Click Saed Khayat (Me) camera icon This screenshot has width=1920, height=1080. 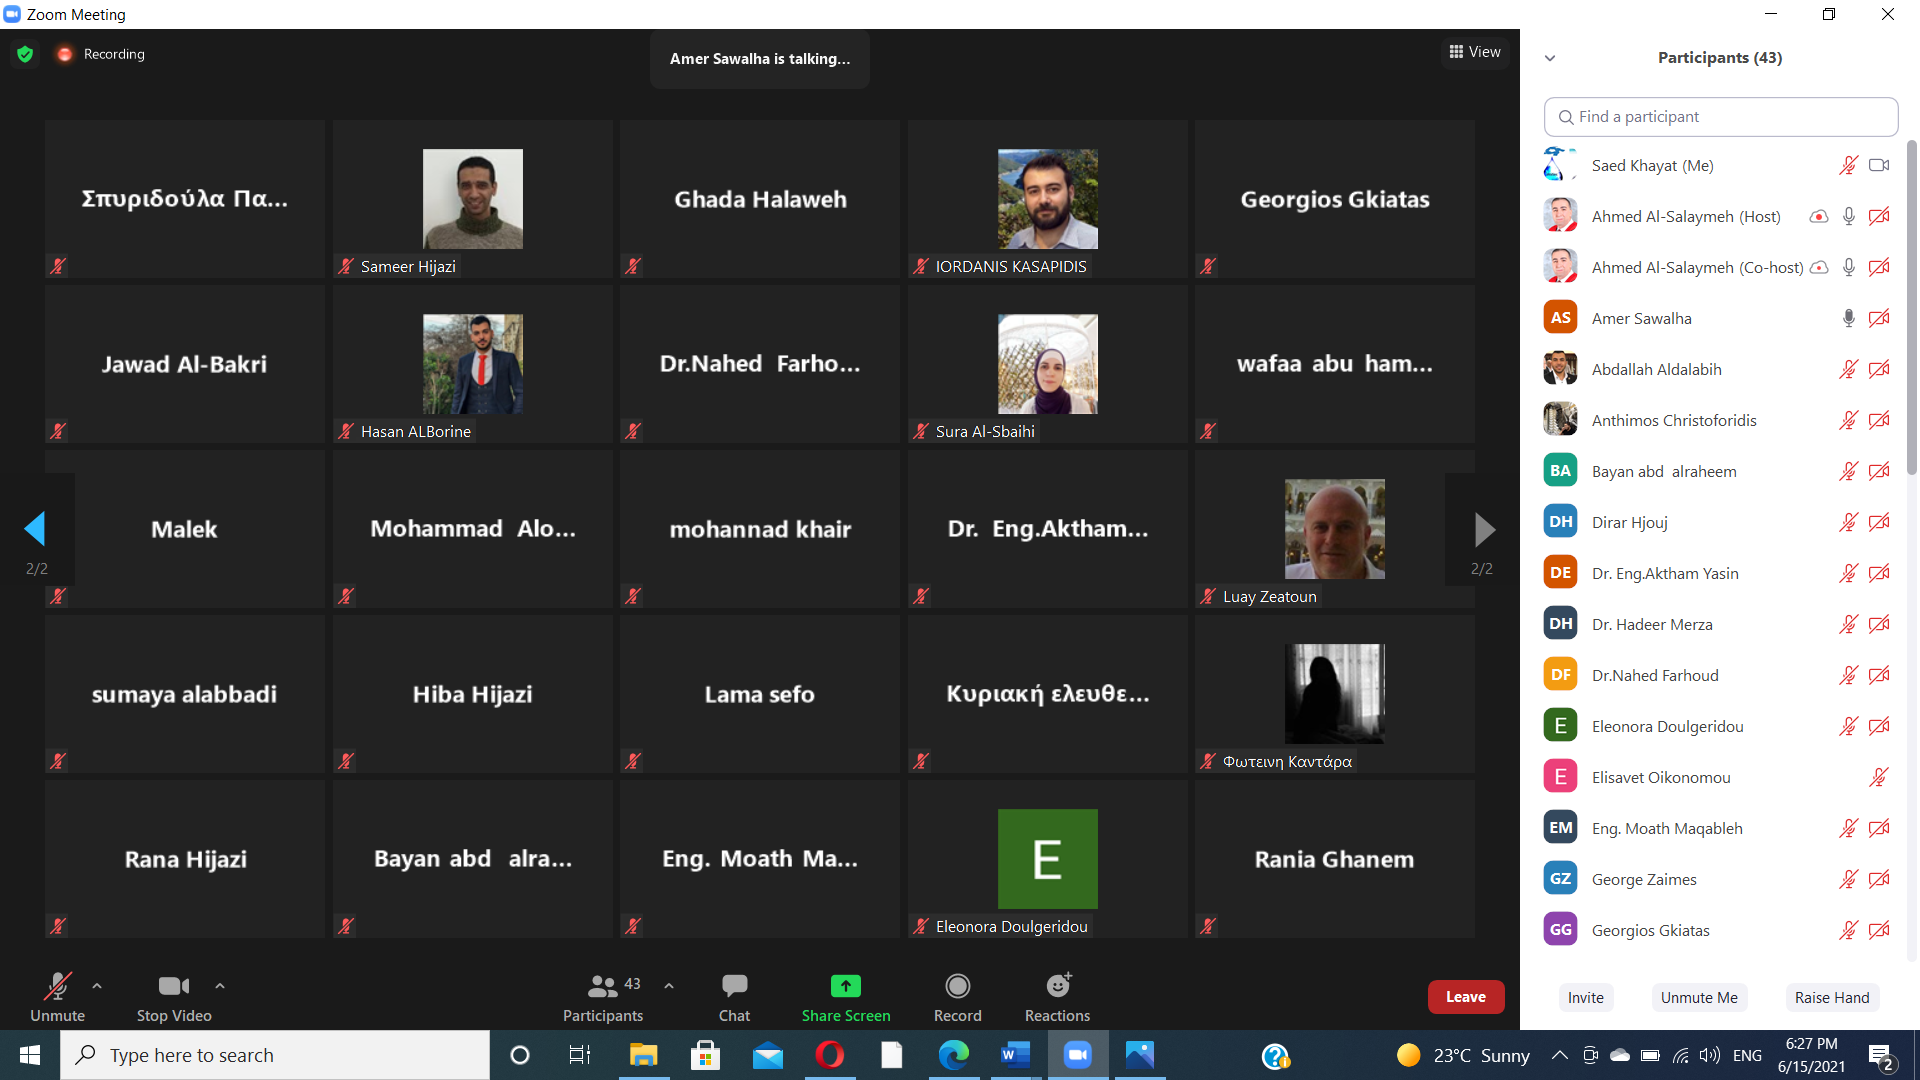[1879, 165]
